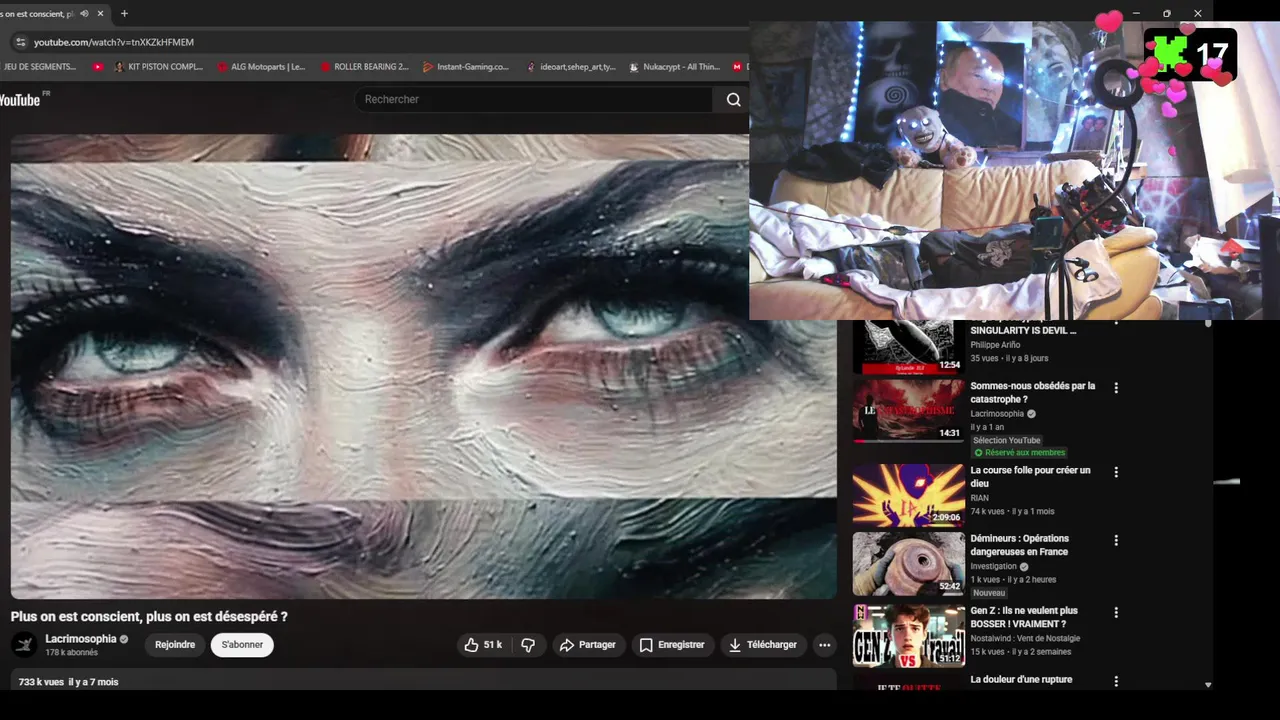The width and height of the screenshot is (1280, 720).
Task: Click the "Réservé aux membres" badge
Action: (1019, 453)
